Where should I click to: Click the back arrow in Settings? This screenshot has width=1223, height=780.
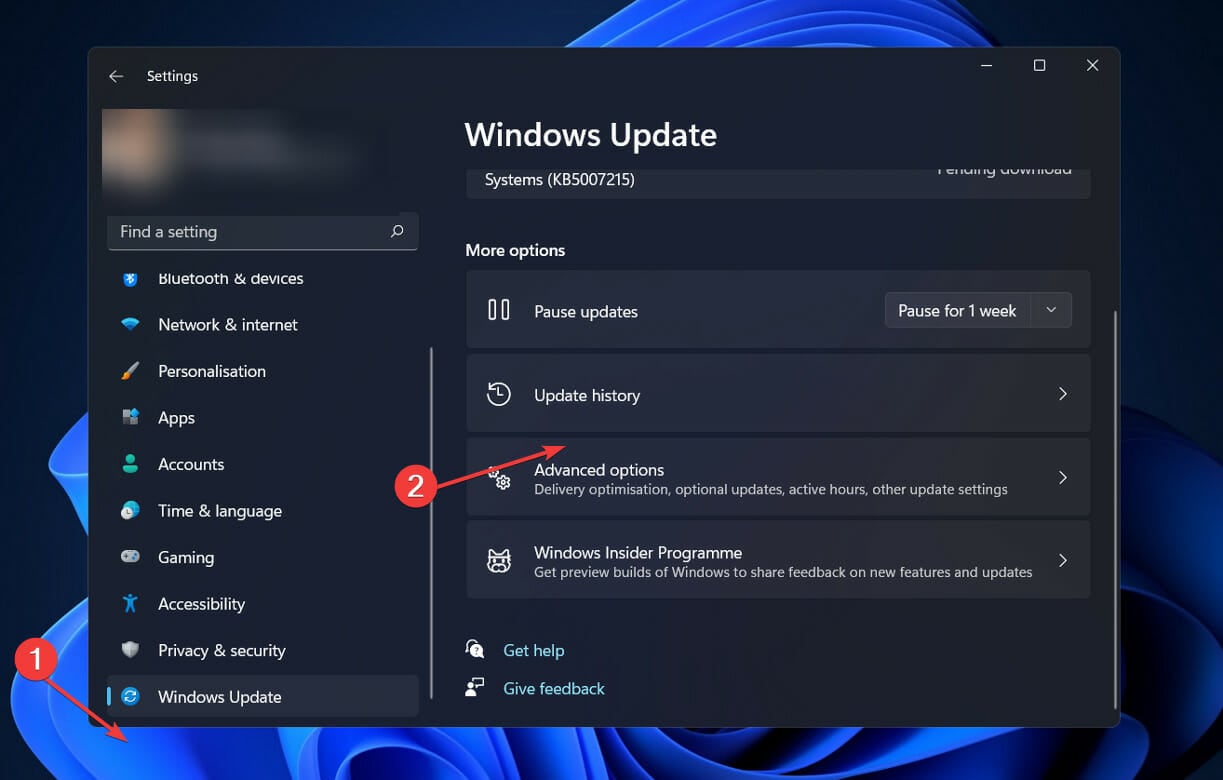116,75
